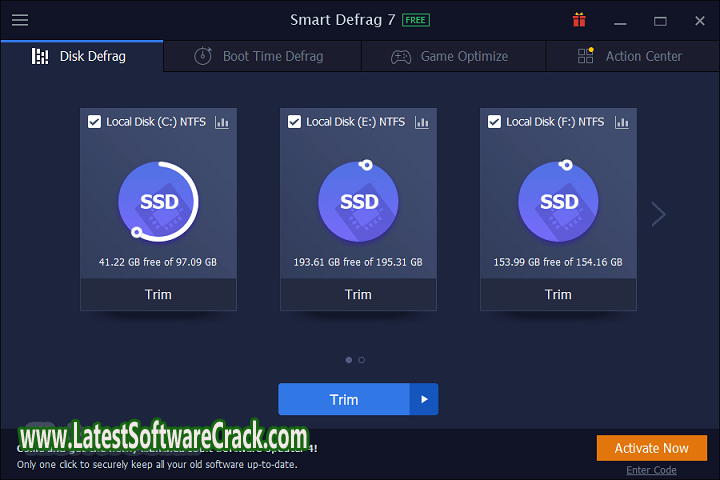720x480 pixels.
Task: Uncheck the Local Disk (E:) checkbox
Action: point(294,122)
